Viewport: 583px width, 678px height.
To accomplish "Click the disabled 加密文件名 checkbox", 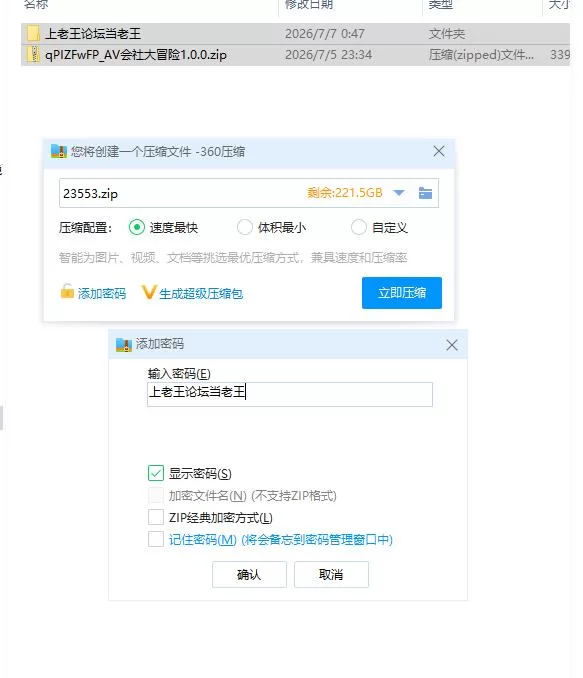I will tap(156, 495).
